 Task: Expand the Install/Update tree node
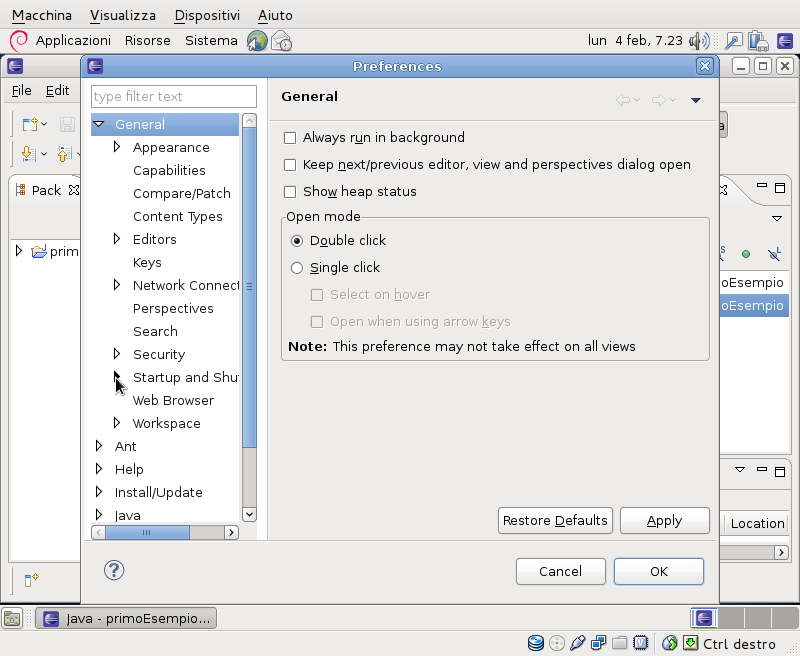pyautogui.click(x=99, y=492)
